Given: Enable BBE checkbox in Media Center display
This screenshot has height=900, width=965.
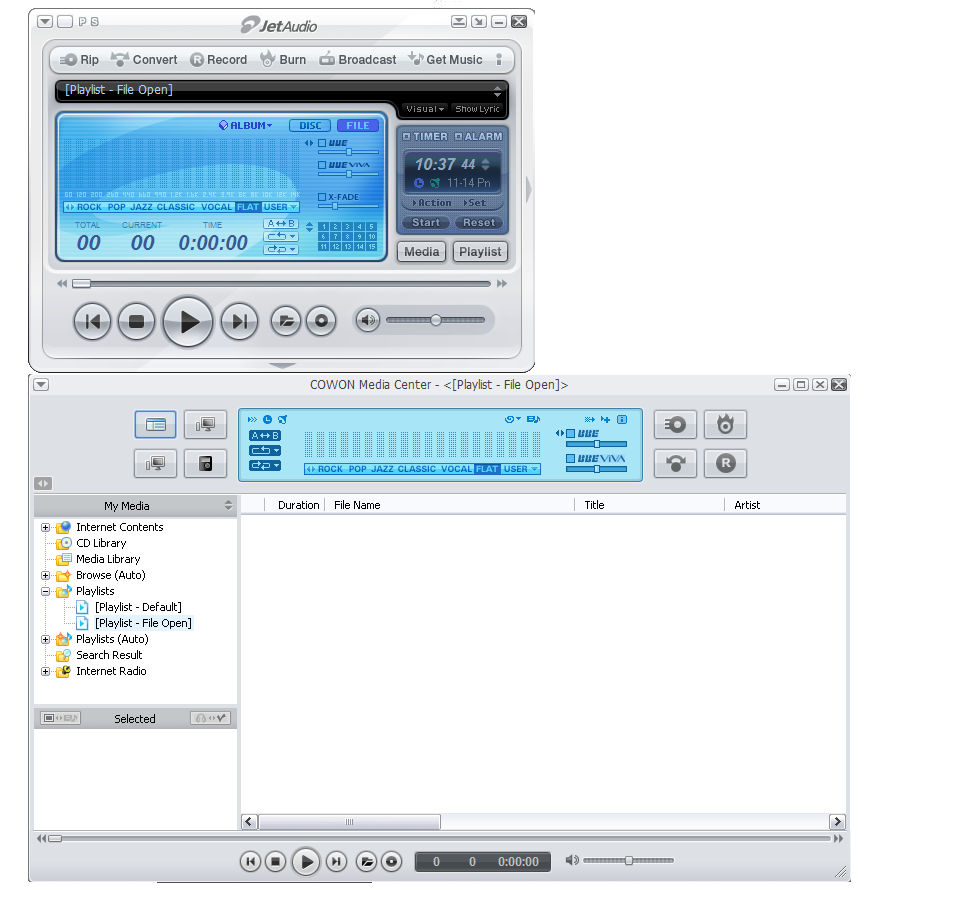Looking at the screenshot, I should coord(571,433).
